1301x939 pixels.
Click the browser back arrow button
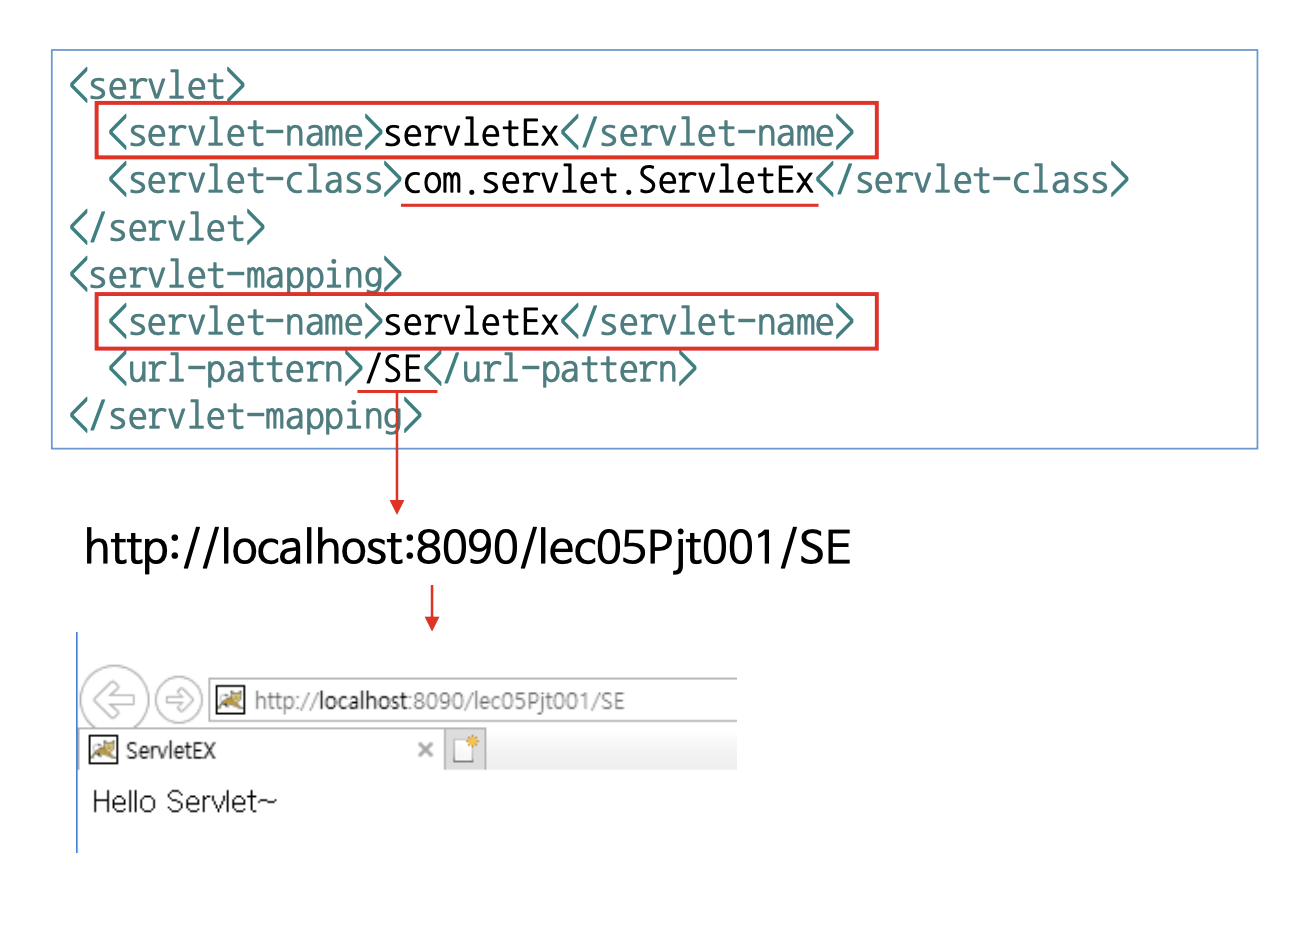tap(114, 699)
